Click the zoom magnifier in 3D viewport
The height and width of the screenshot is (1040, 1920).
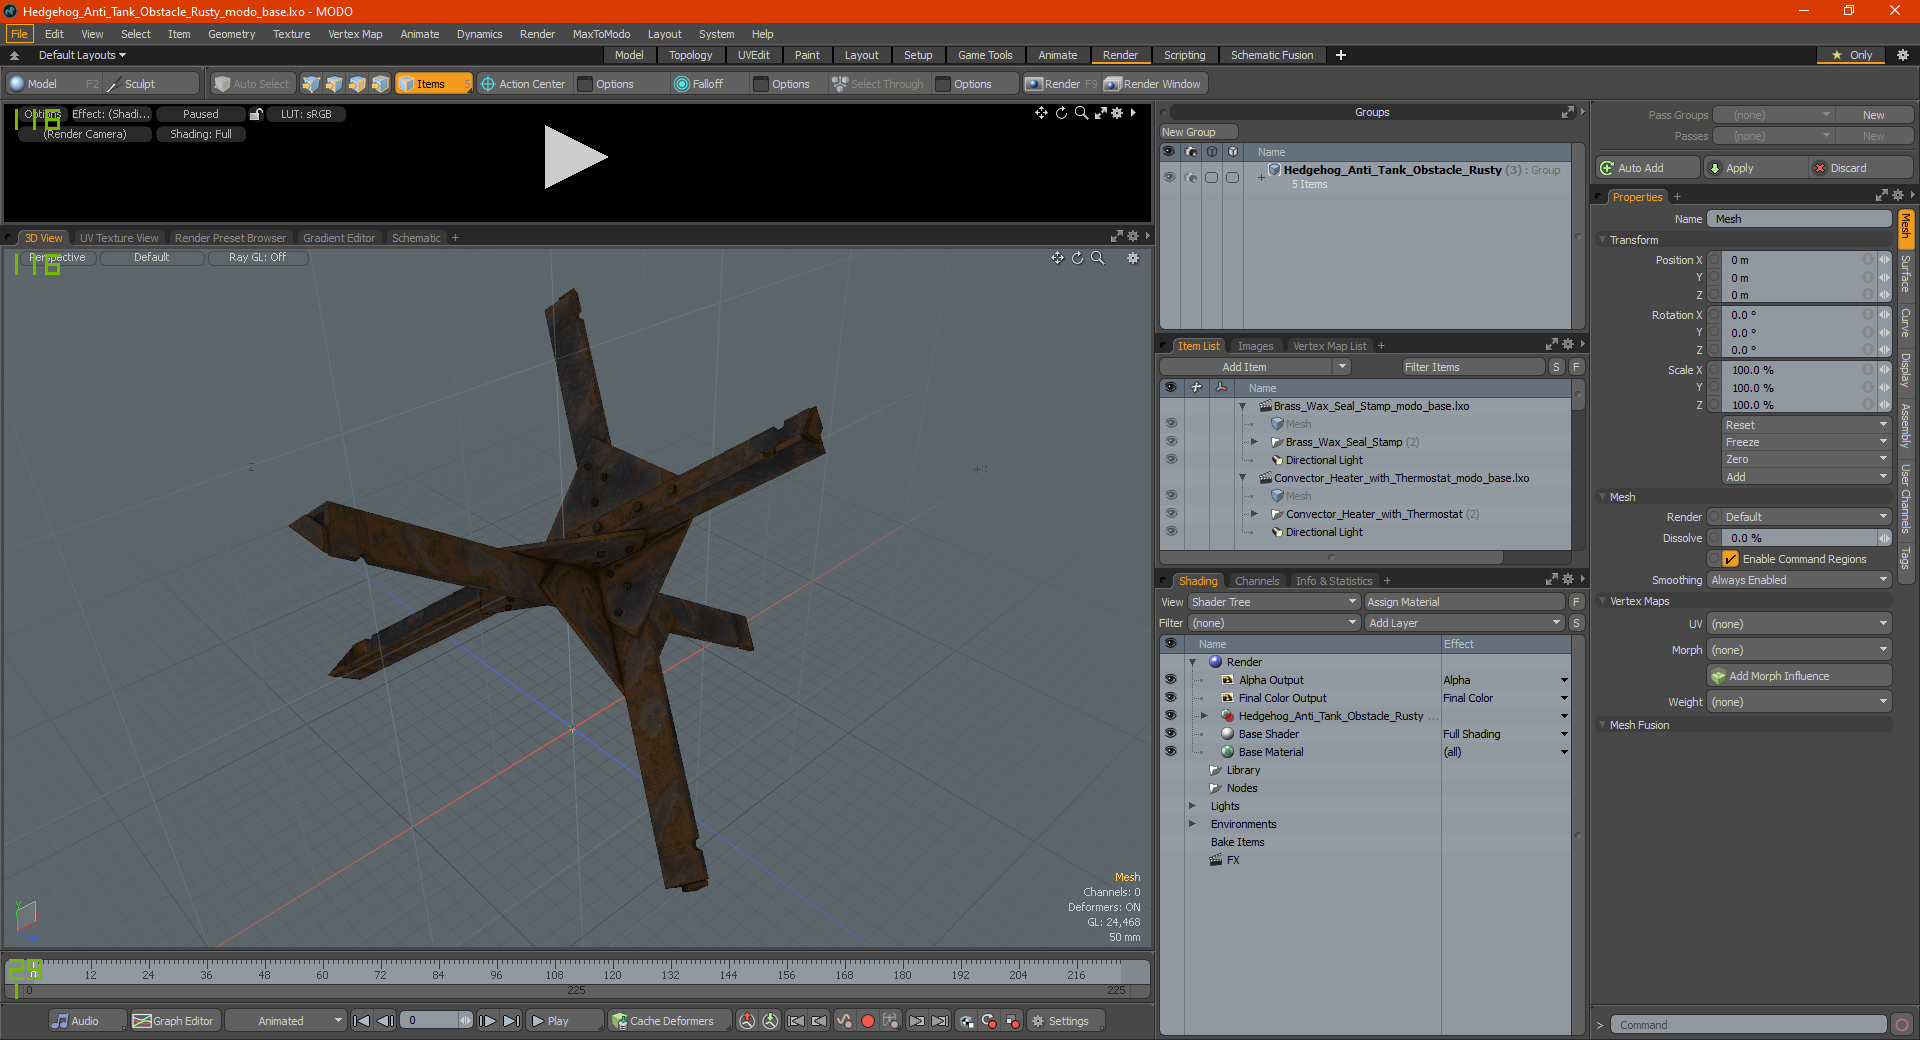1097,258
